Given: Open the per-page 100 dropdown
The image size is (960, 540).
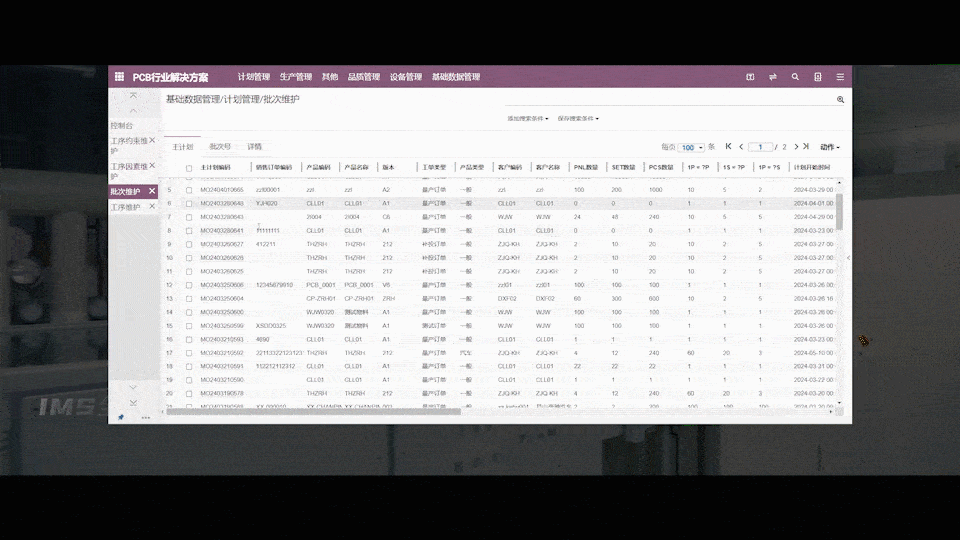Looking at the screenshot, I should pos(691,148).
